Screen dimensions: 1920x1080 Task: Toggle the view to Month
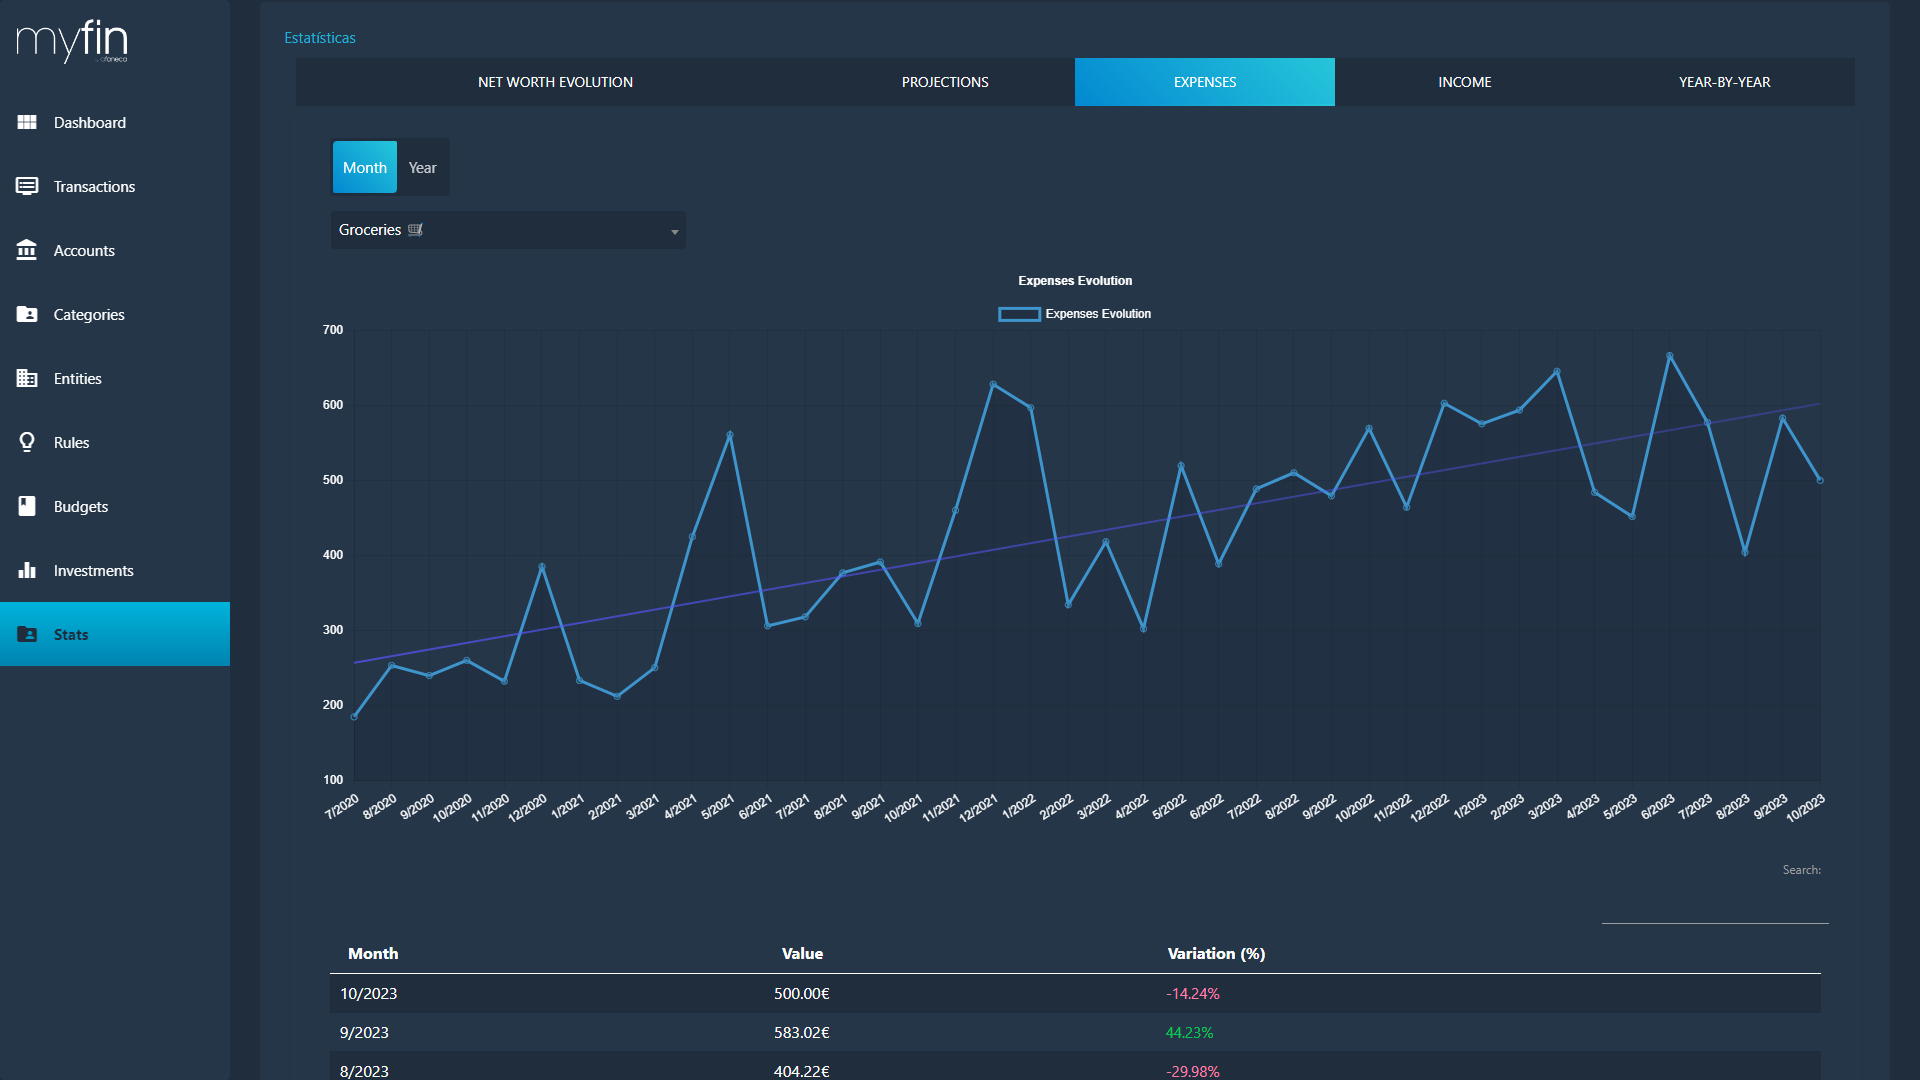point(365,167)
